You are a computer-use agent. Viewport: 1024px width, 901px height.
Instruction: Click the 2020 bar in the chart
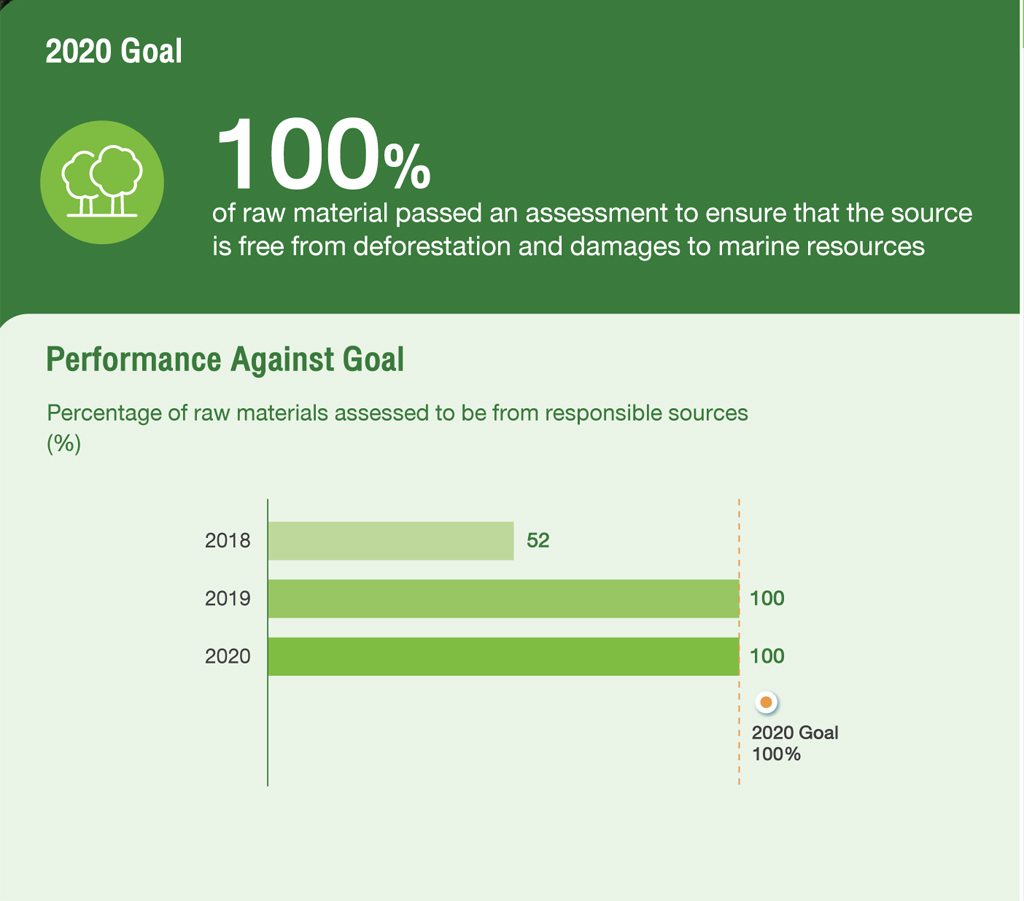504,656
